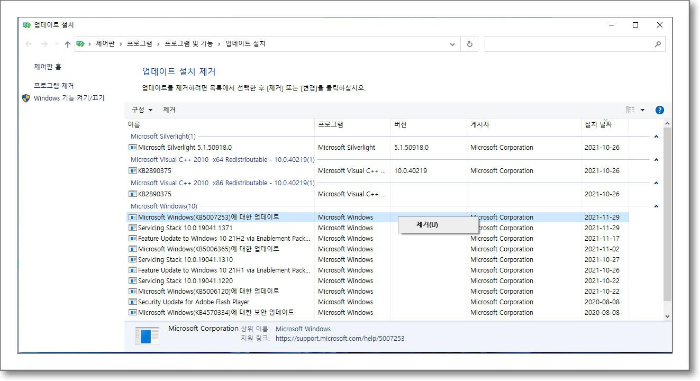Screen dimensions: 700x381
Task: Click the shield icon beside Windows features link
Action: point(26,98)
